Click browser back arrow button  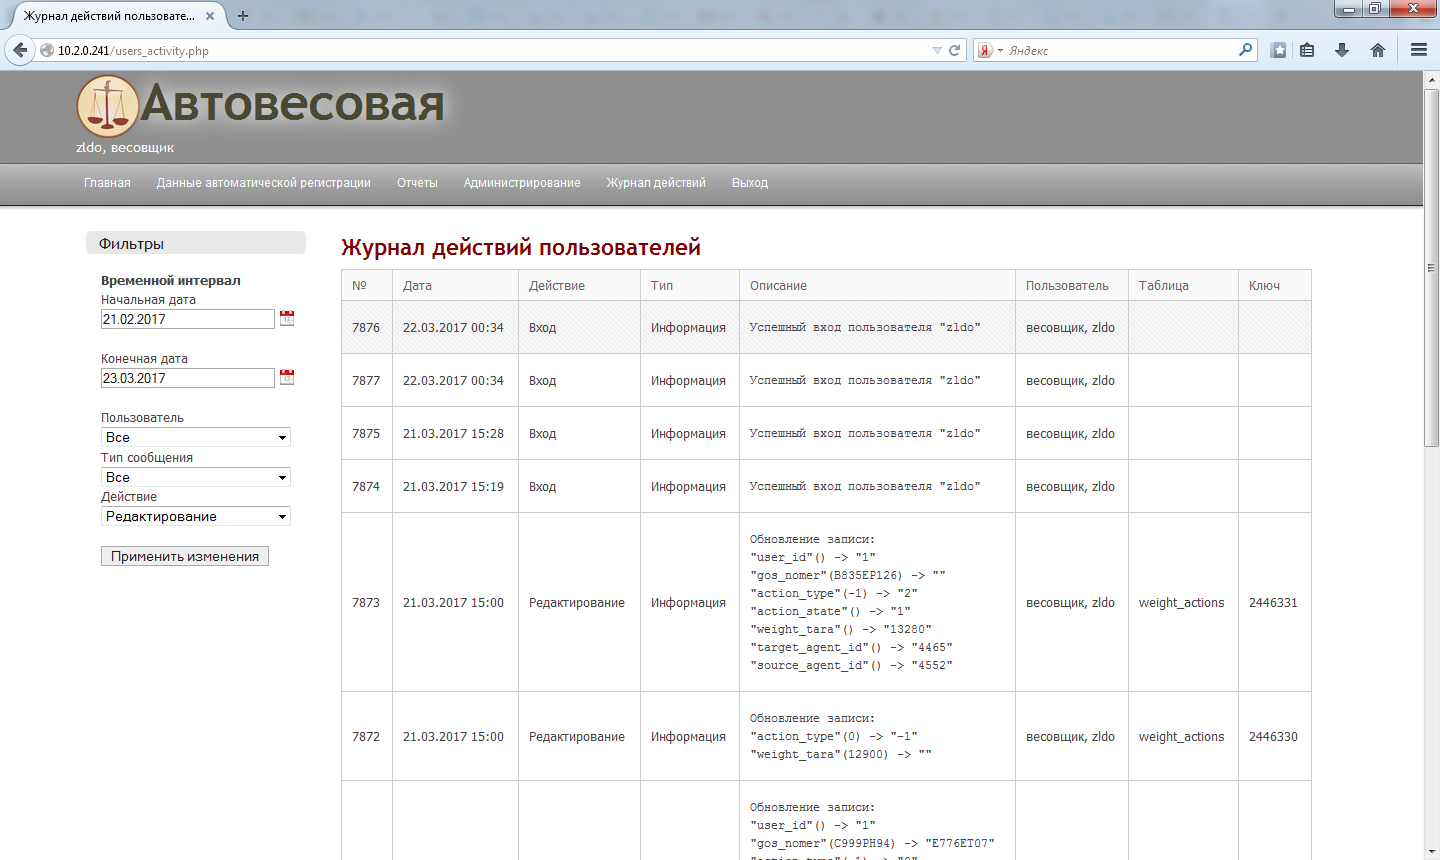tap(20, 50)
